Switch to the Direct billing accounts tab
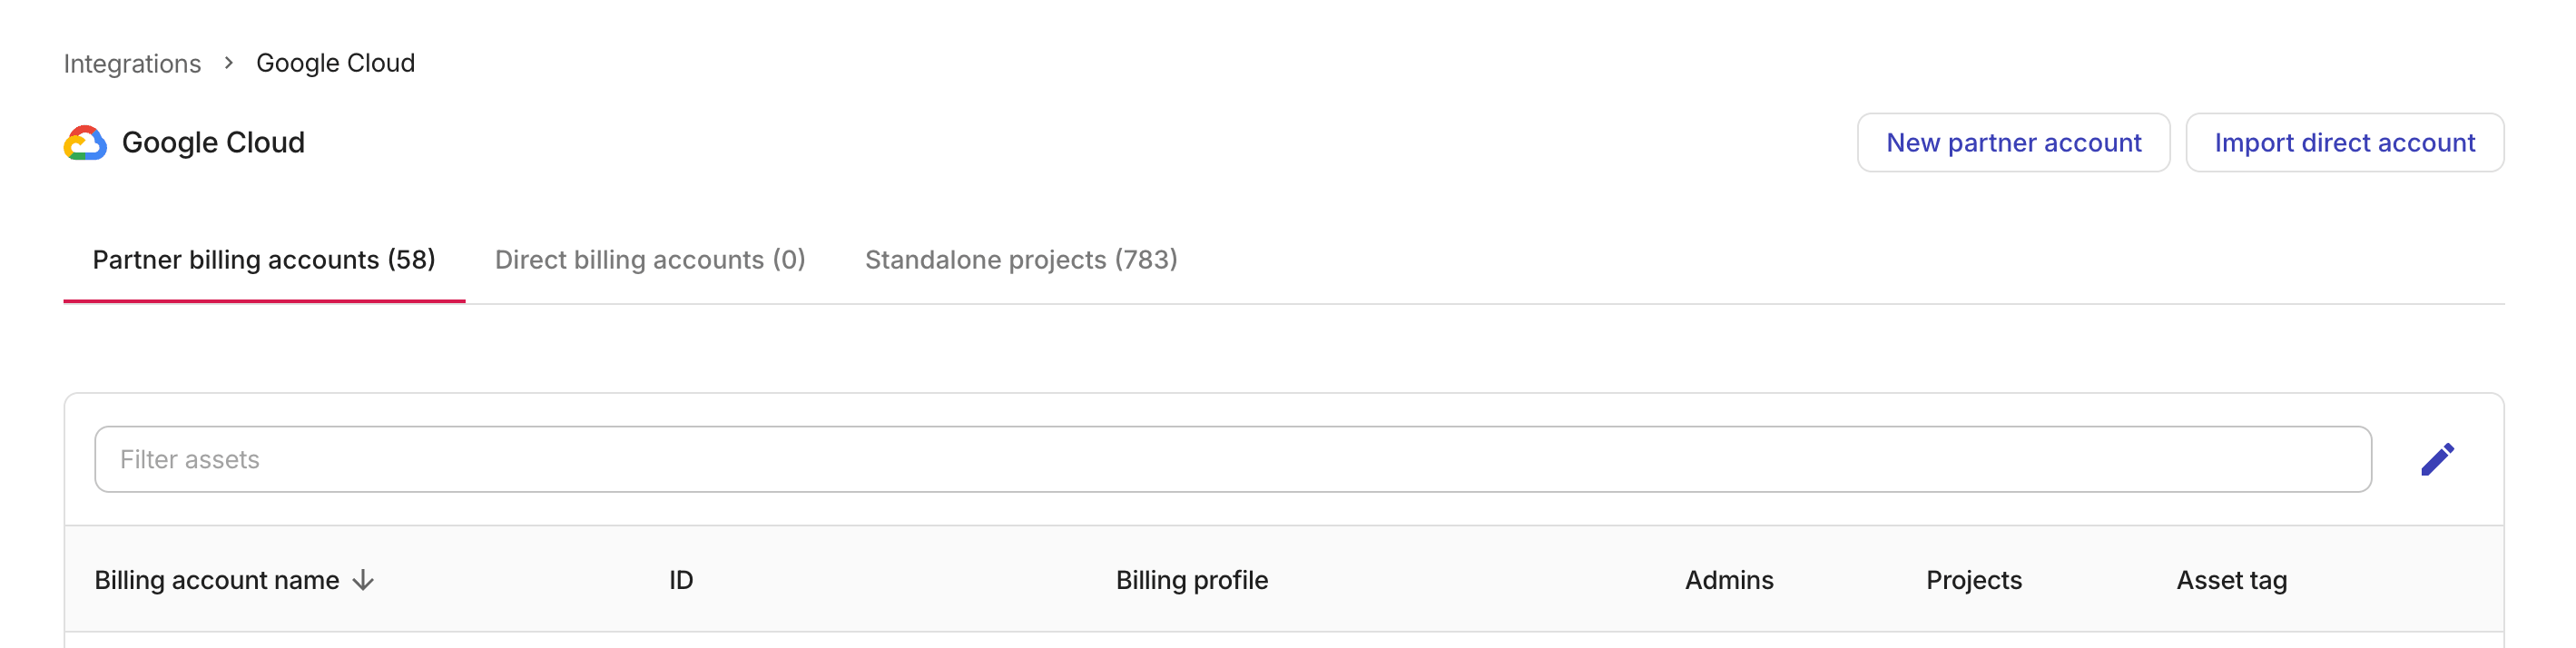Screen dimensions: 2576x648 click(x=650, y=260)
